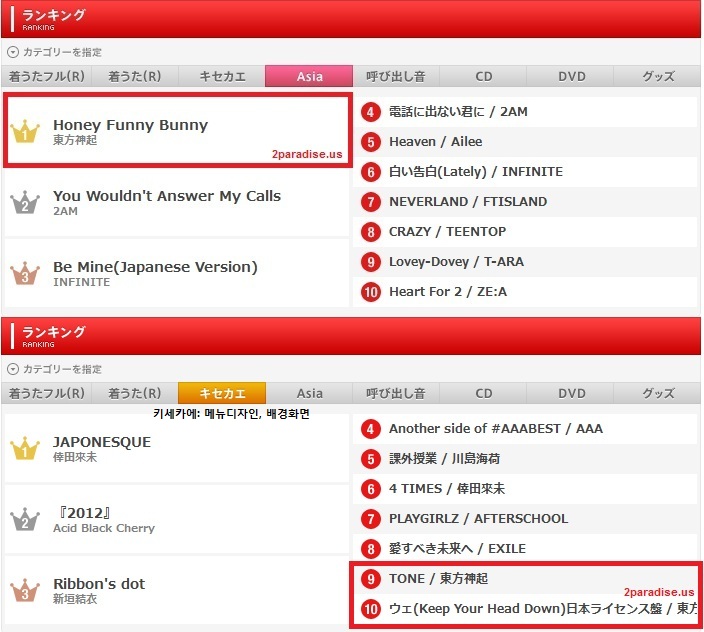Screen dimensions: 704x632
Task: Select 着うた(R) tab in lower ranking
Action: 135,393
